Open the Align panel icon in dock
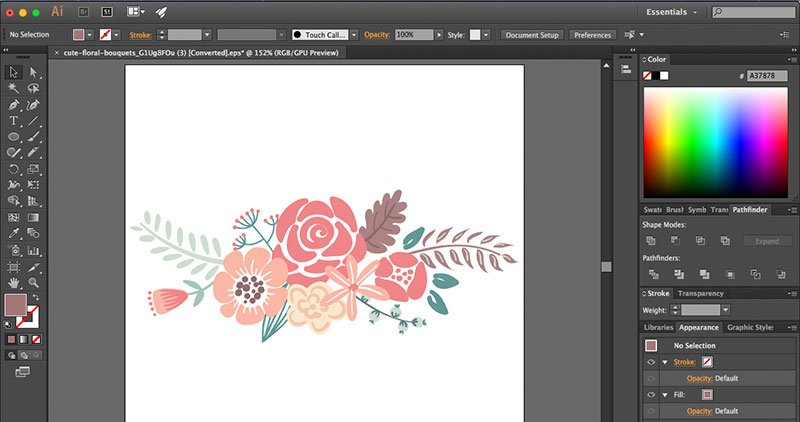This screenshot has height=422, width=800. (x=626, y=69)
